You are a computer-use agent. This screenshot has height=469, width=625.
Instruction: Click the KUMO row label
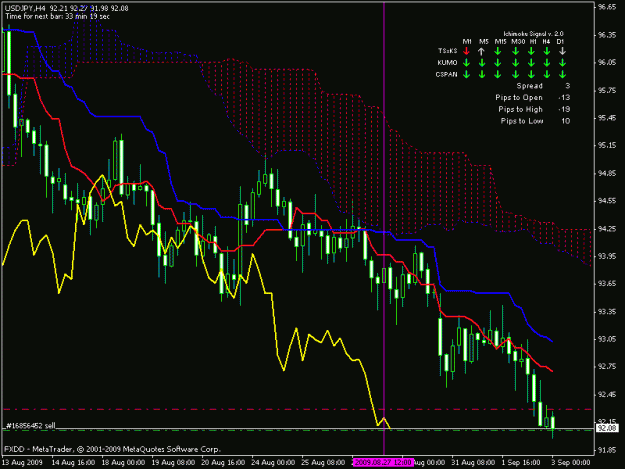447,63
